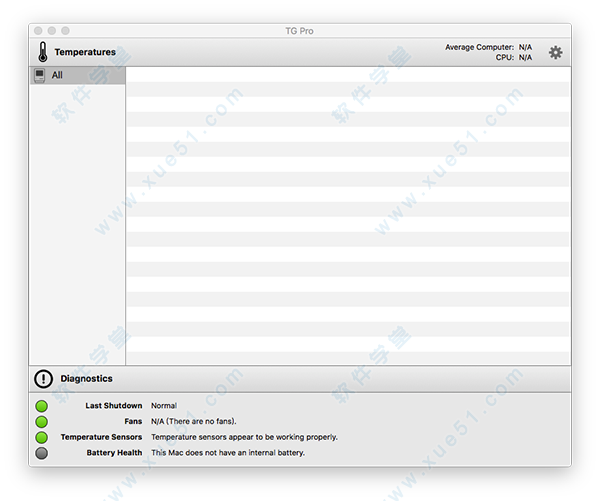Screen dimensions: 600x501
Task: Click the green Temperature Sensors status indicator
Action: tap(41, 437)
